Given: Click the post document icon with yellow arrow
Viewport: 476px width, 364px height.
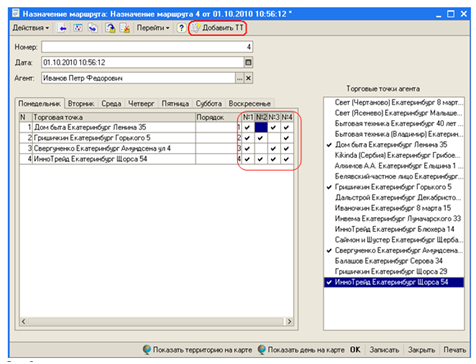Looking at the screenshot, I should coord(110,28).
